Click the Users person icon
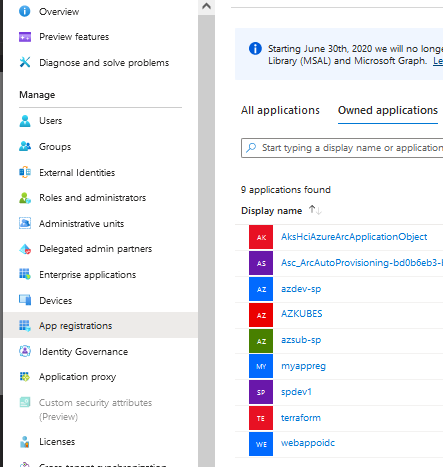443x467 pixels. (x=25, y=121)
